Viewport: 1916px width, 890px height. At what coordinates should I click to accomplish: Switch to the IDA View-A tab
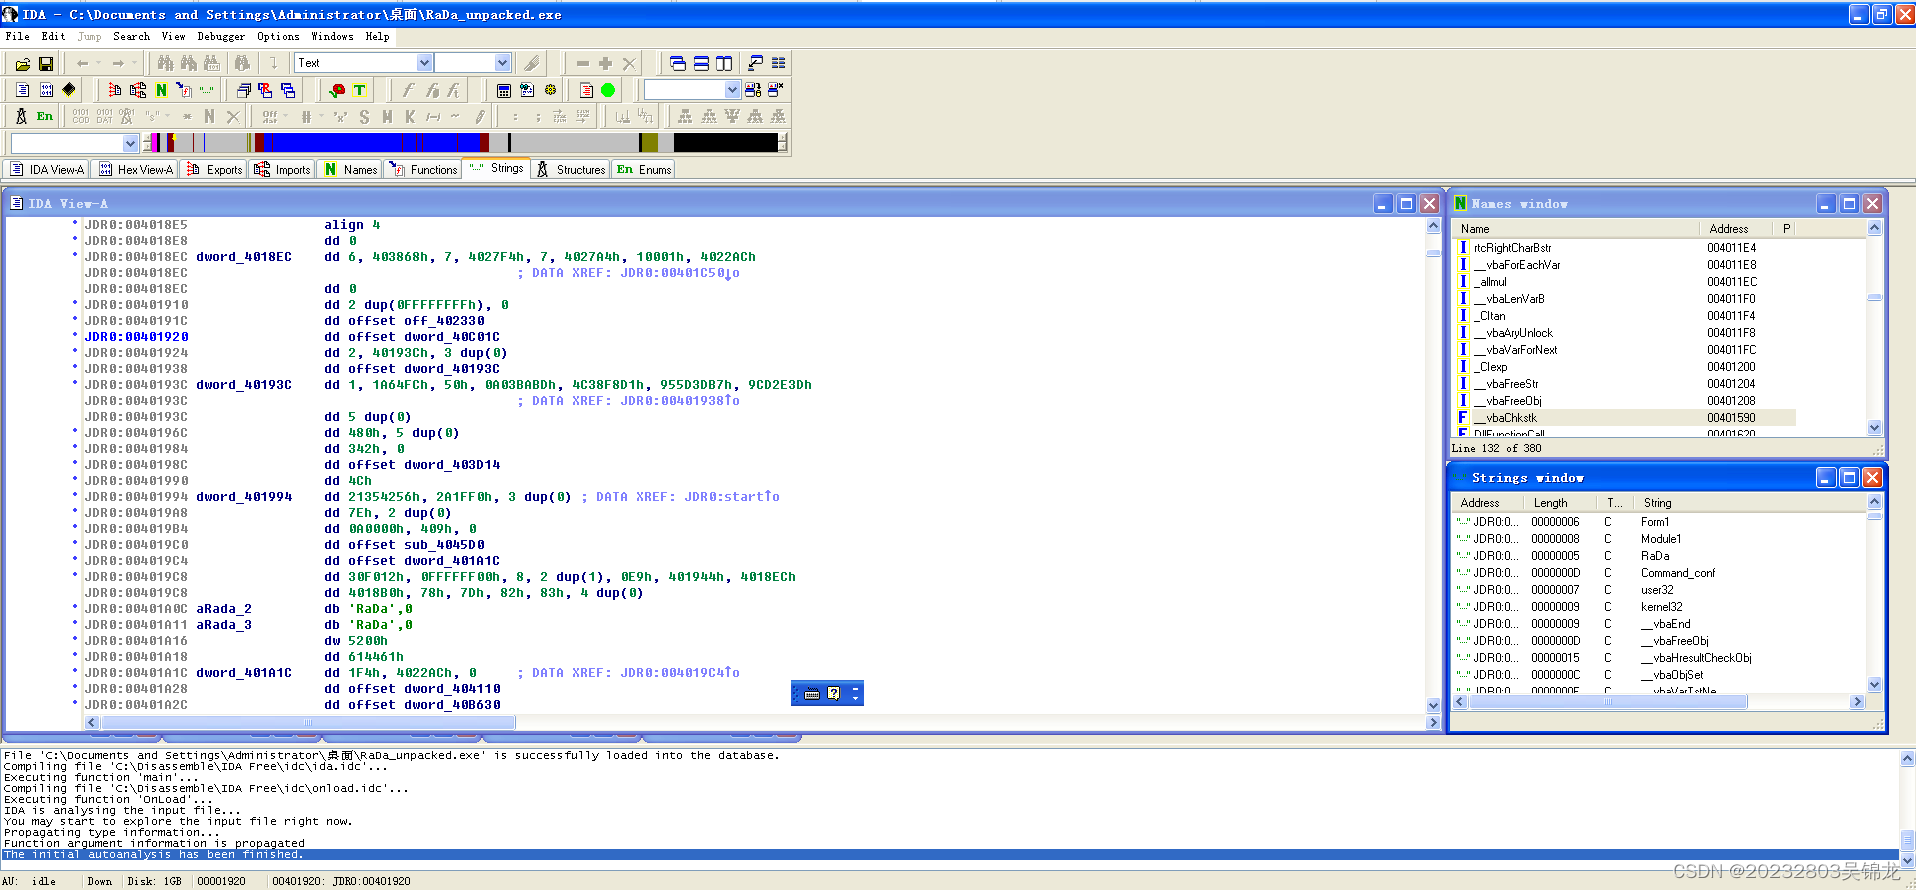click(x=47, y=169)
